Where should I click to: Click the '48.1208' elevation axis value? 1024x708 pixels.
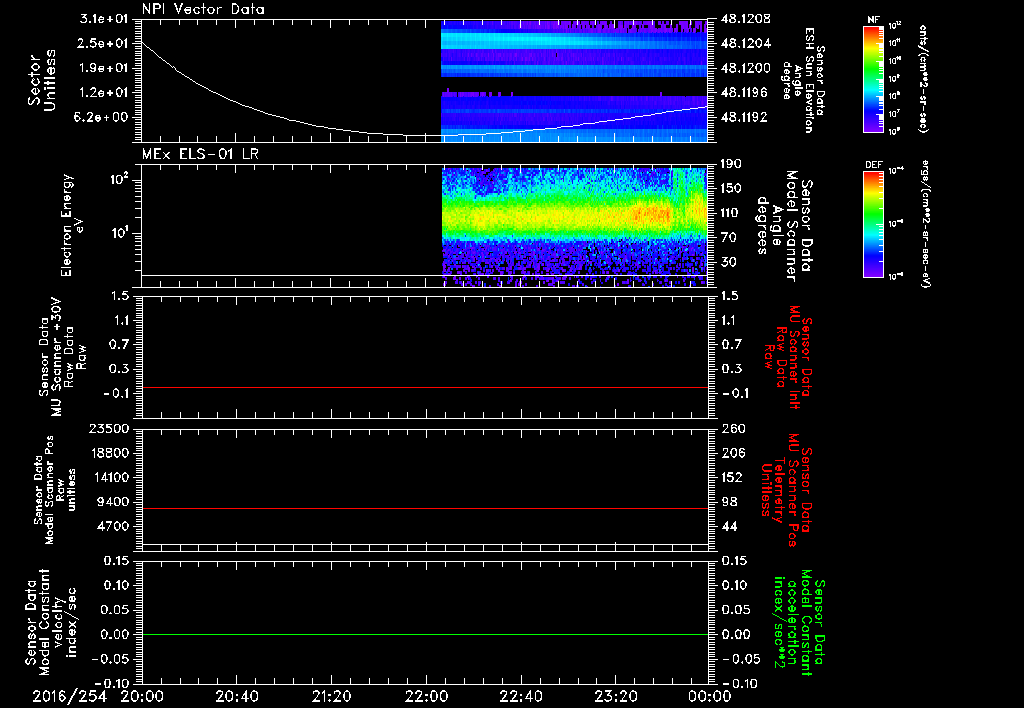click(x=746, y=19)
